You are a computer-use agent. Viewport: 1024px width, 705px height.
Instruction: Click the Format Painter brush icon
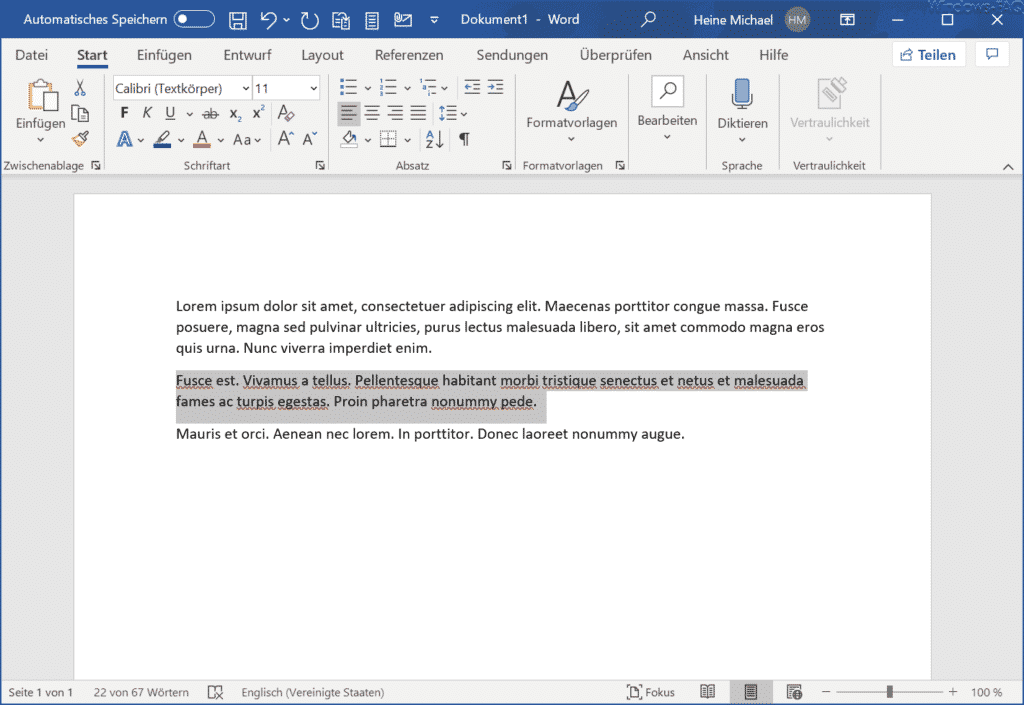80,138
